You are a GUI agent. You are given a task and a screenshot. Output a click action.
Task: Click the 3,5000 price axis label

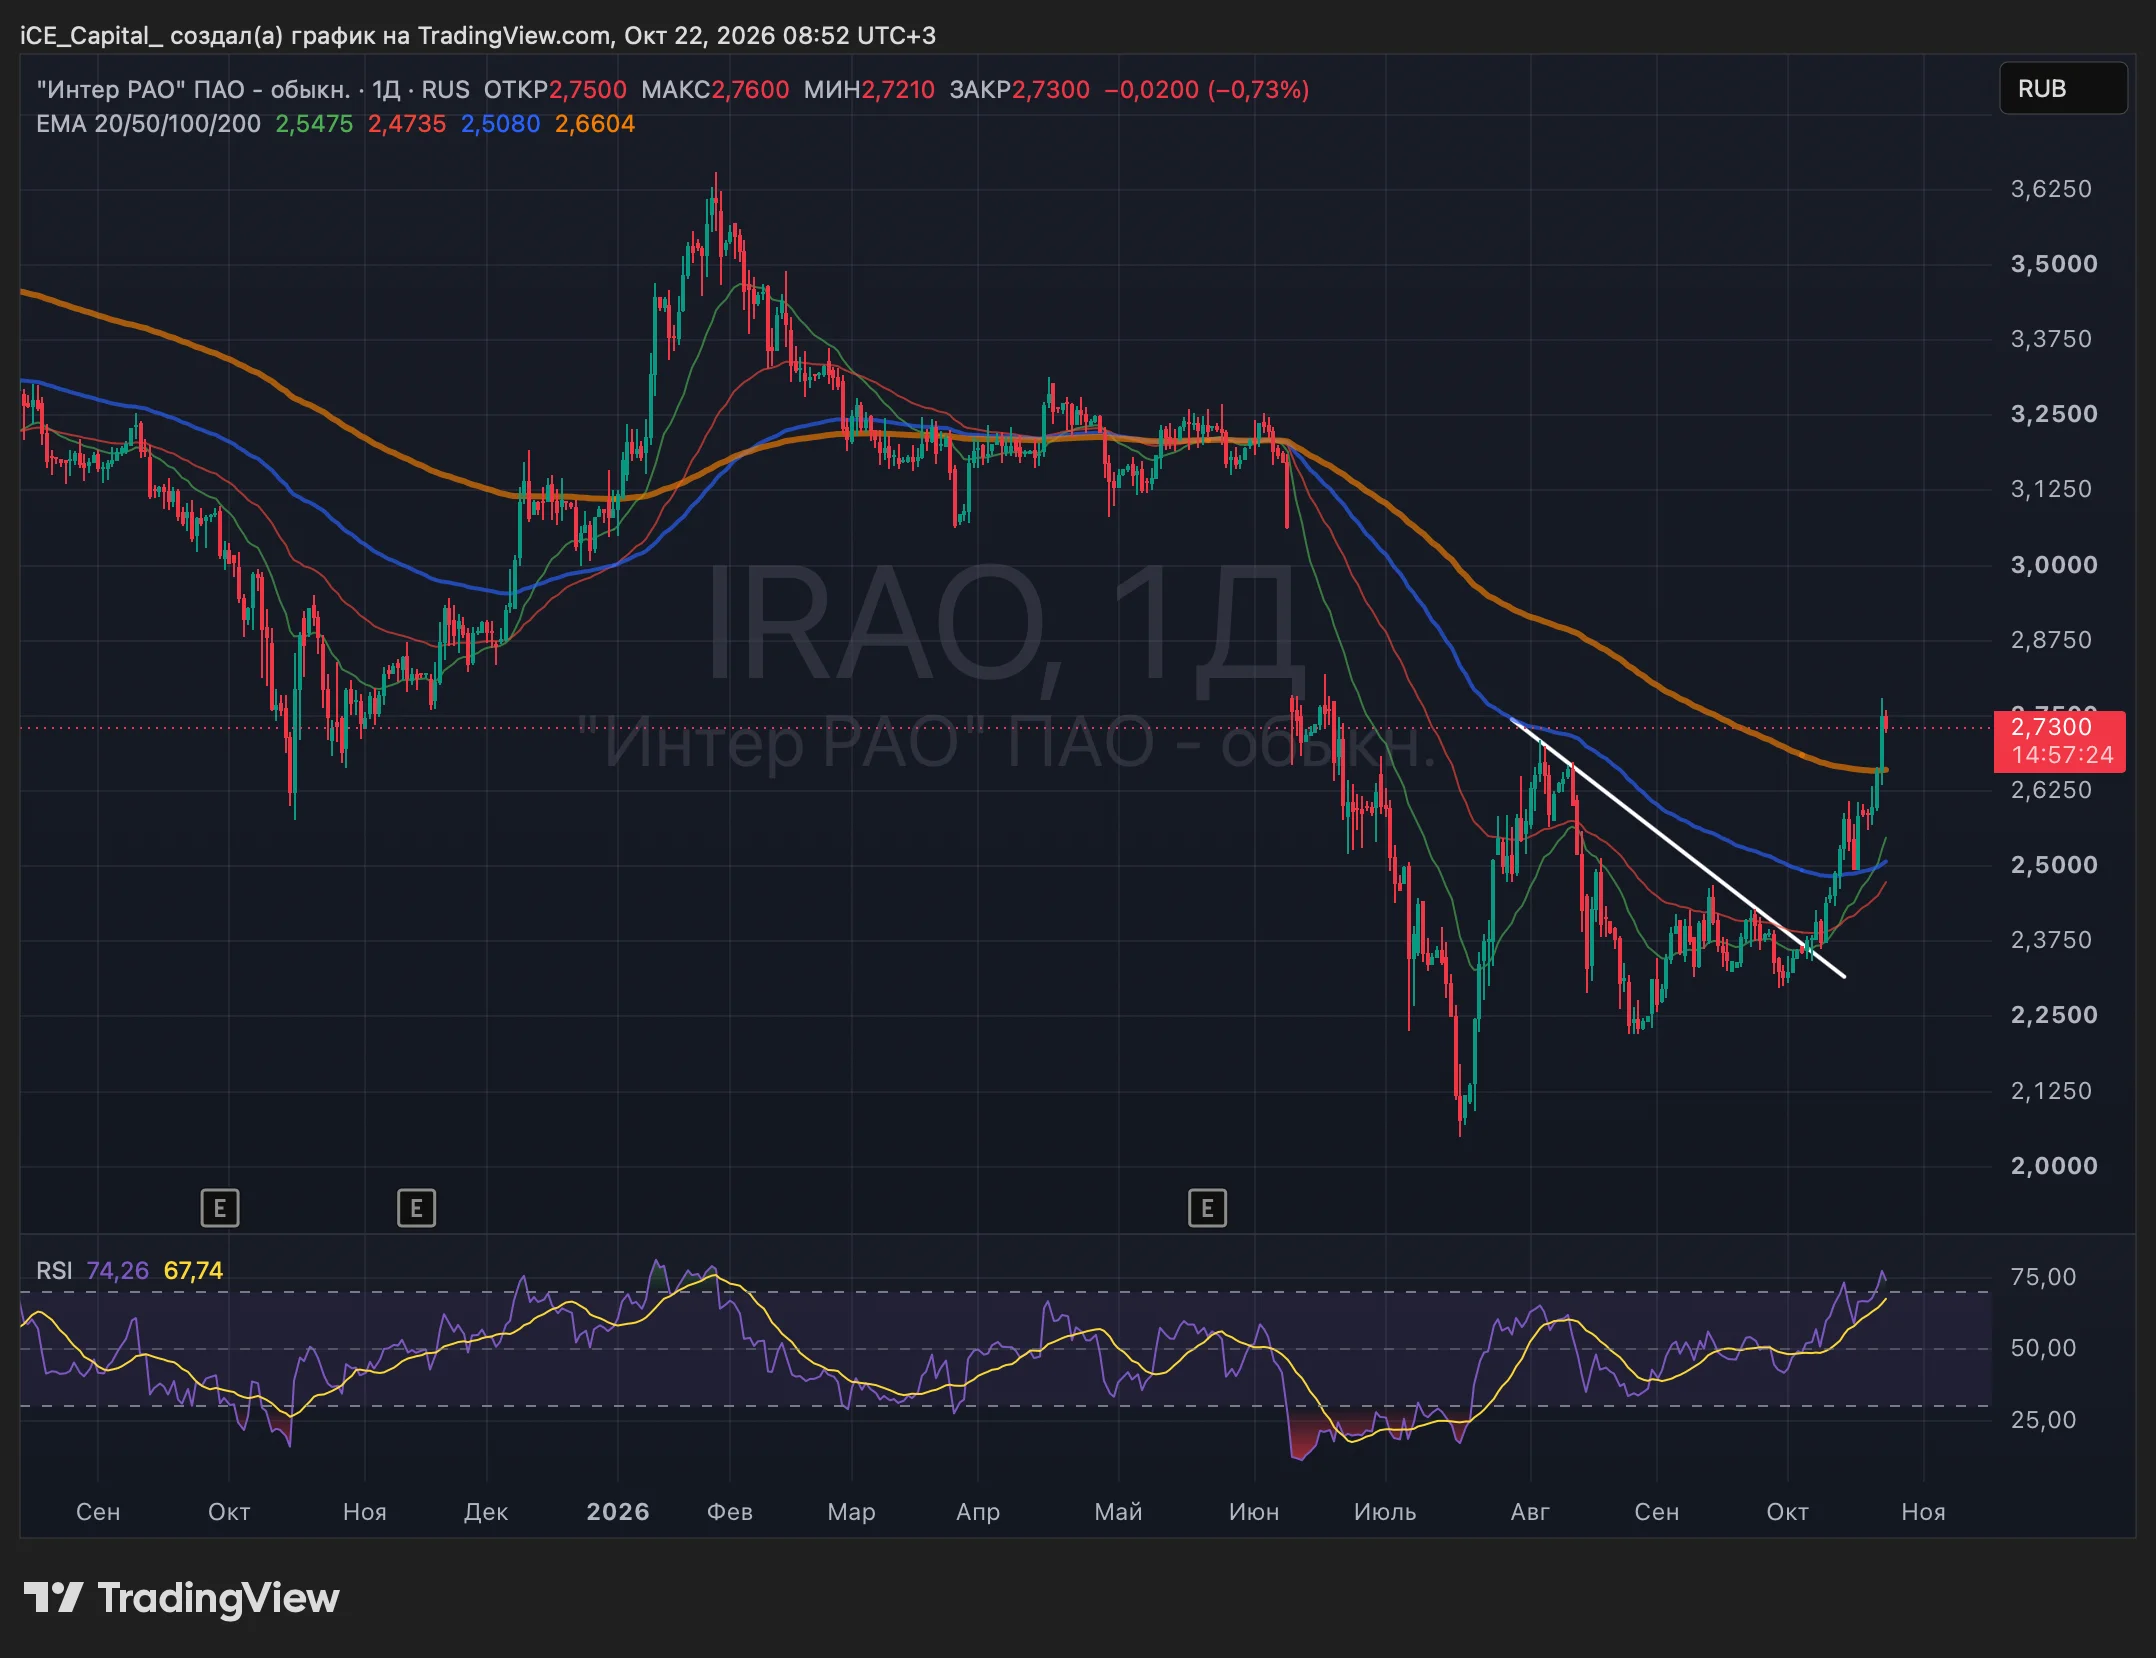(2054, 264)
